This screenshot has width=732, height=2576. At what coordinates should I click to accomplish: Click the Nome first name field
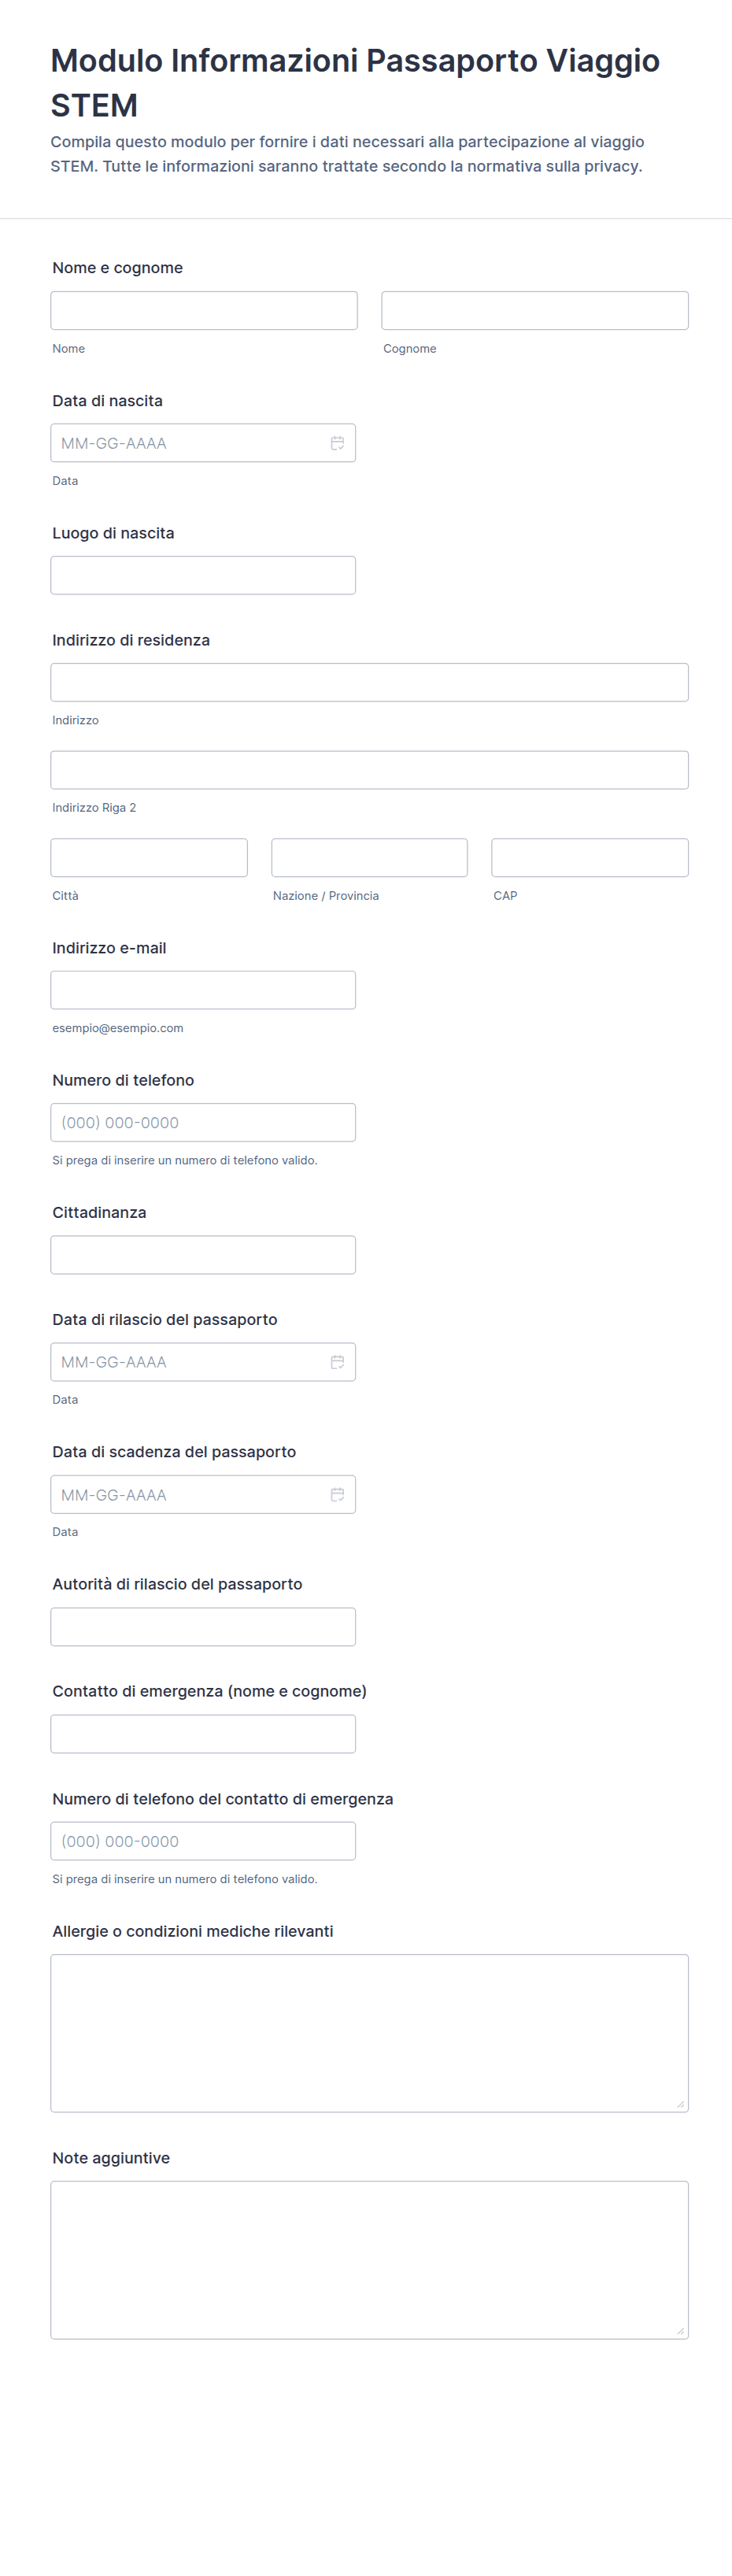click(x=204, y=311)
